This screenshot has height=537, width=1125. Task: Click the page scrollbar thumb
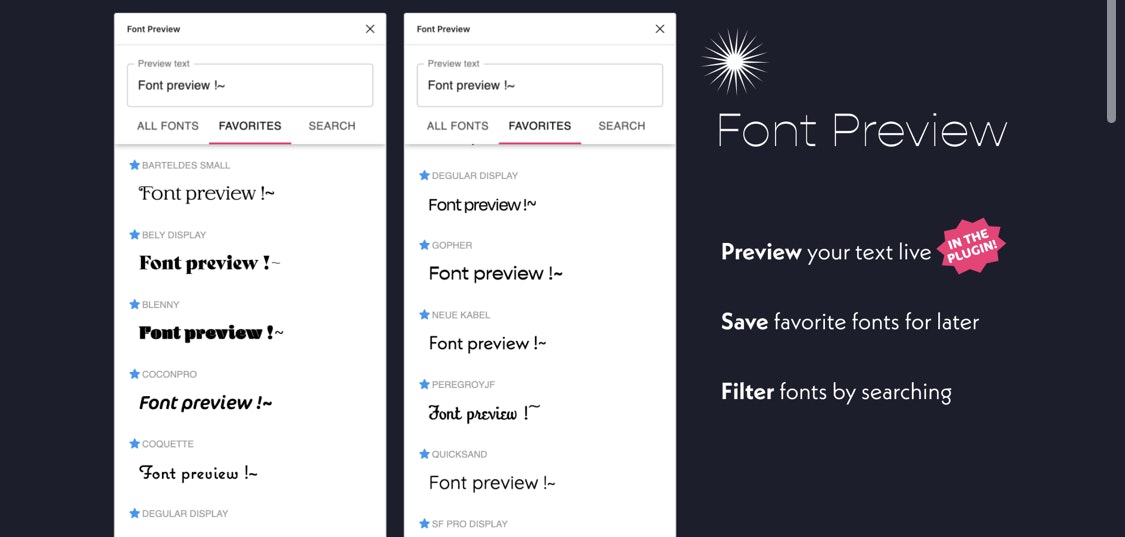(1111, 61)
